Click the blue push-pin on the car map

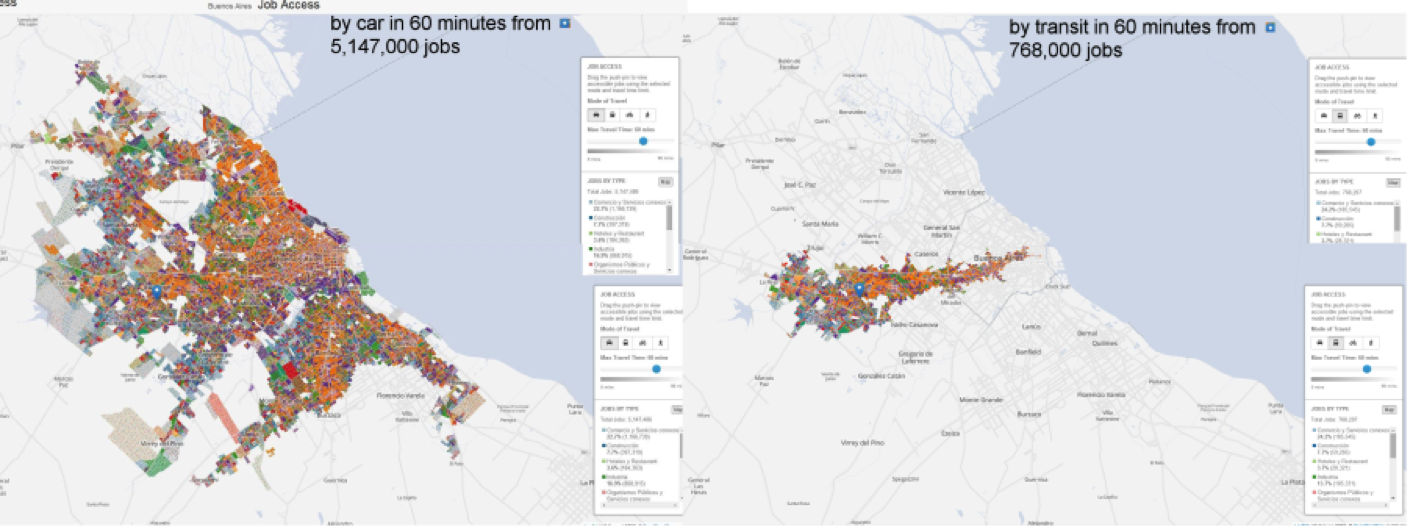click(x=157, y=291)
